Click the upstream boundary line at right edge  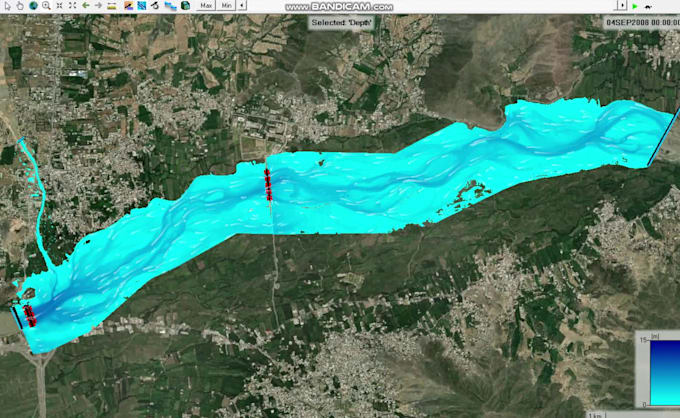coord(664,137)
